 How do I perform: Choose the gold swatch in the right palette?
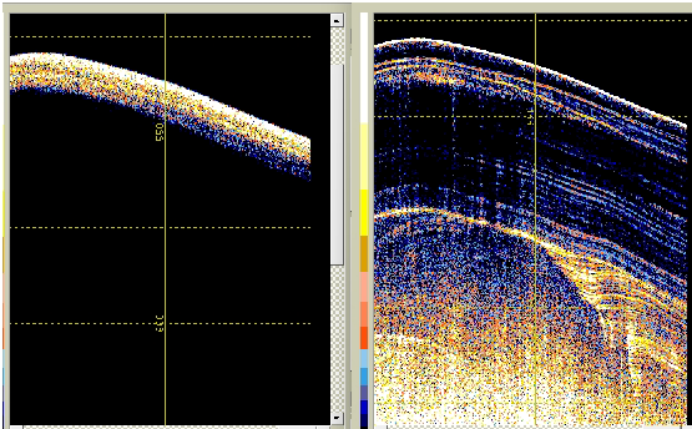[x=366, y=253]
